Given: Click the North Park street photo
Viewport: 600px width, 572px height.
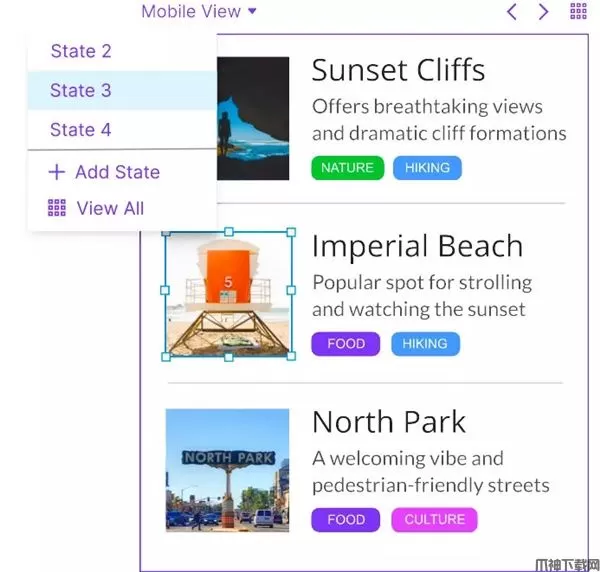Looking at the screenshot, I should point(228,470).
